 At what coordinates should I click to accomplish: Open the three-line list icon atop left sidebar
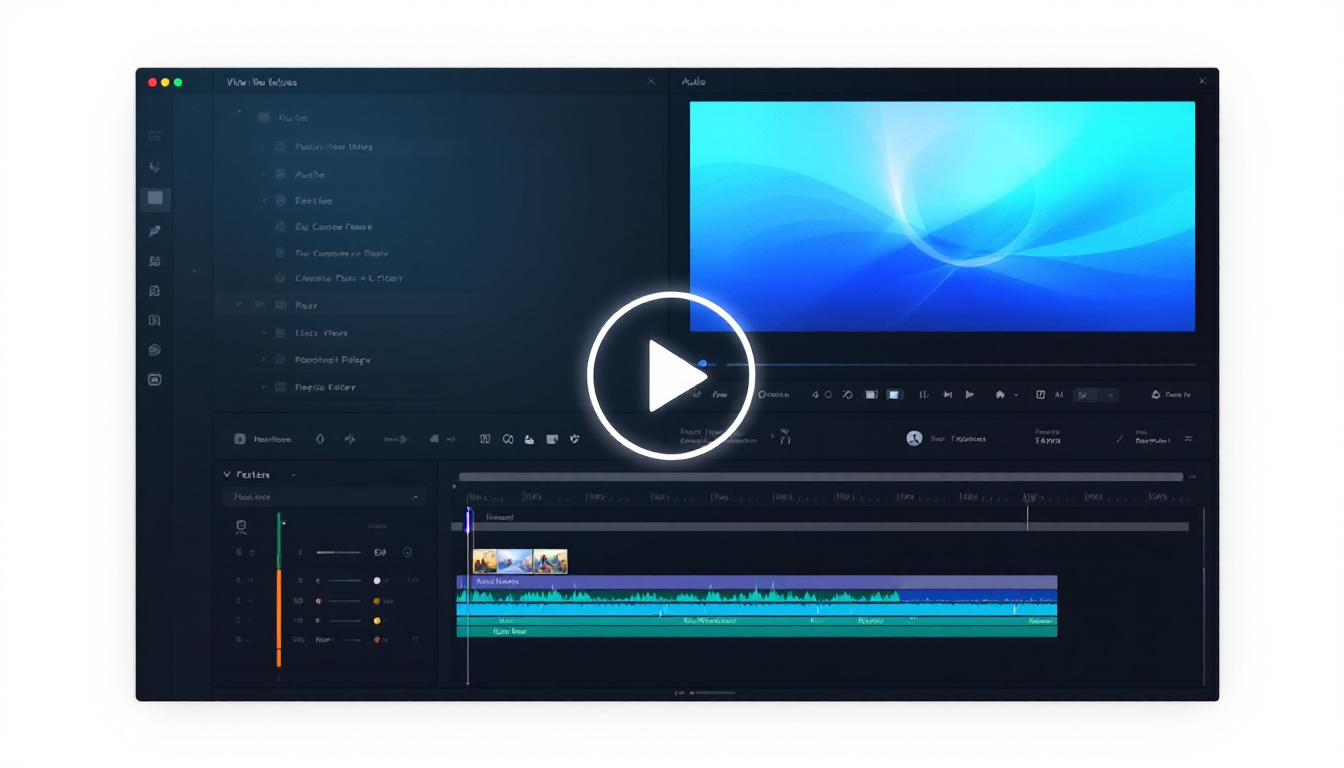click(154, 136)
